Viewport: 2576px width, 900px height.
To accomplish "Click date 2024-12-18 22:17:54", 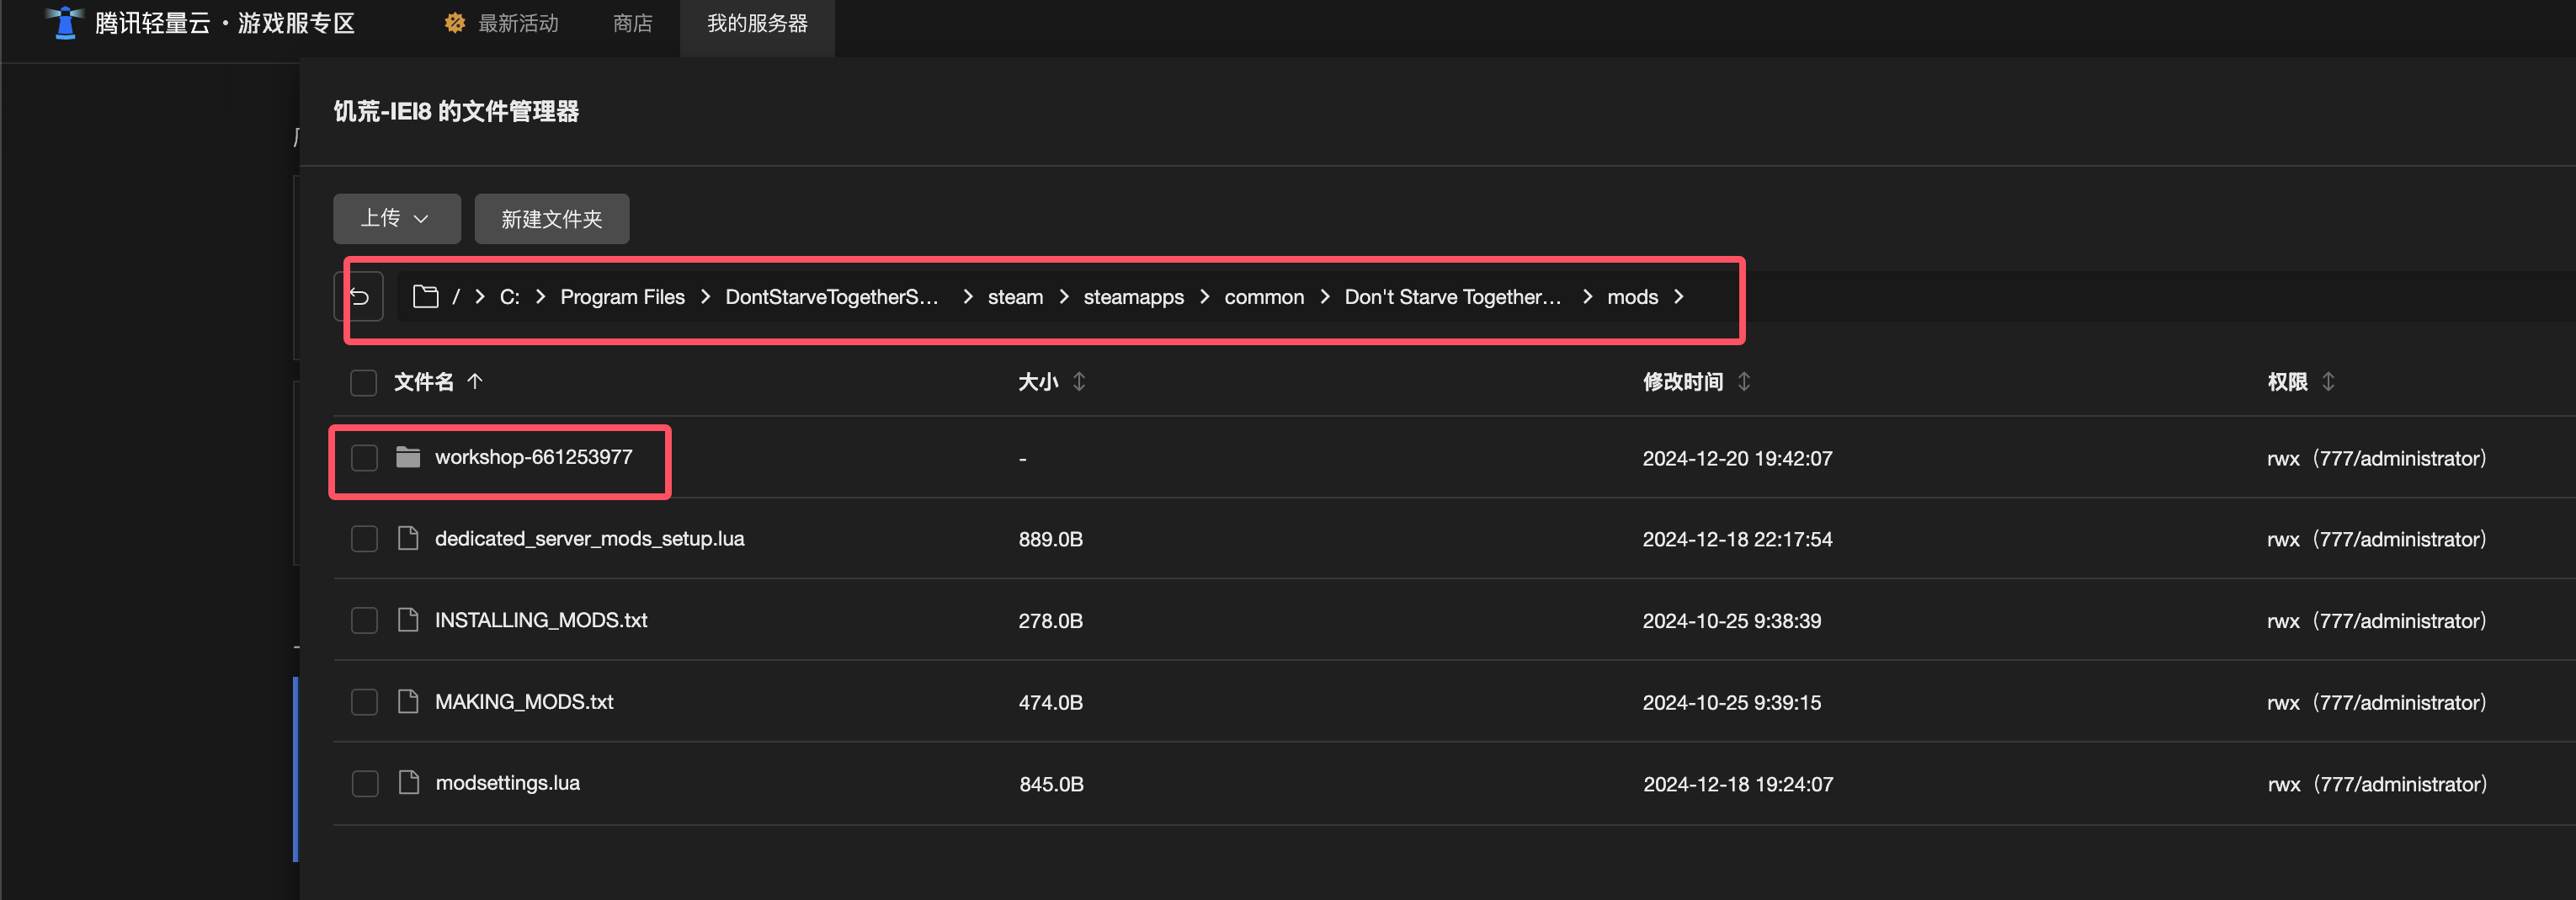I will click(x=1737, y=539).
